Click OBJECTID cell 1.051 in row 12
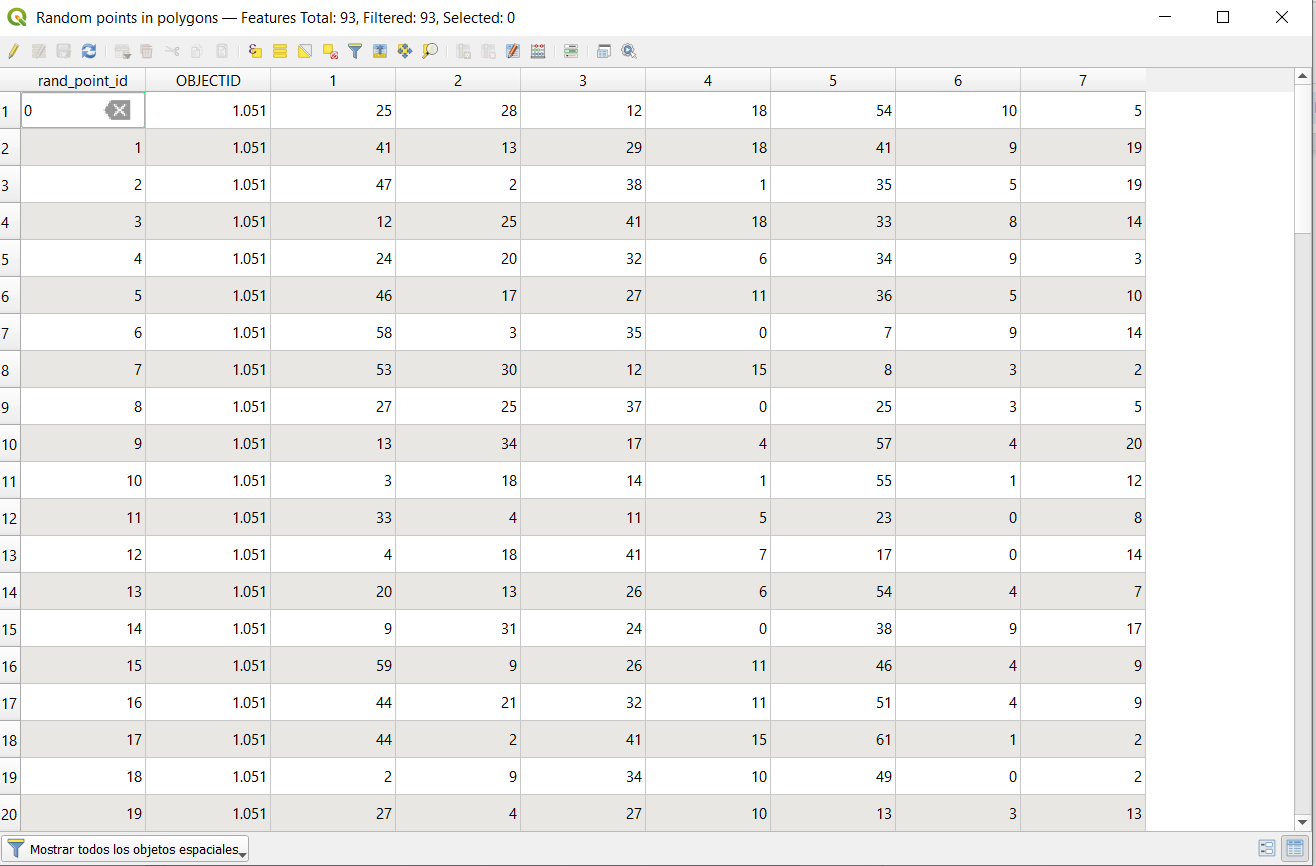 pyautogui.click(x=208, y=518)
